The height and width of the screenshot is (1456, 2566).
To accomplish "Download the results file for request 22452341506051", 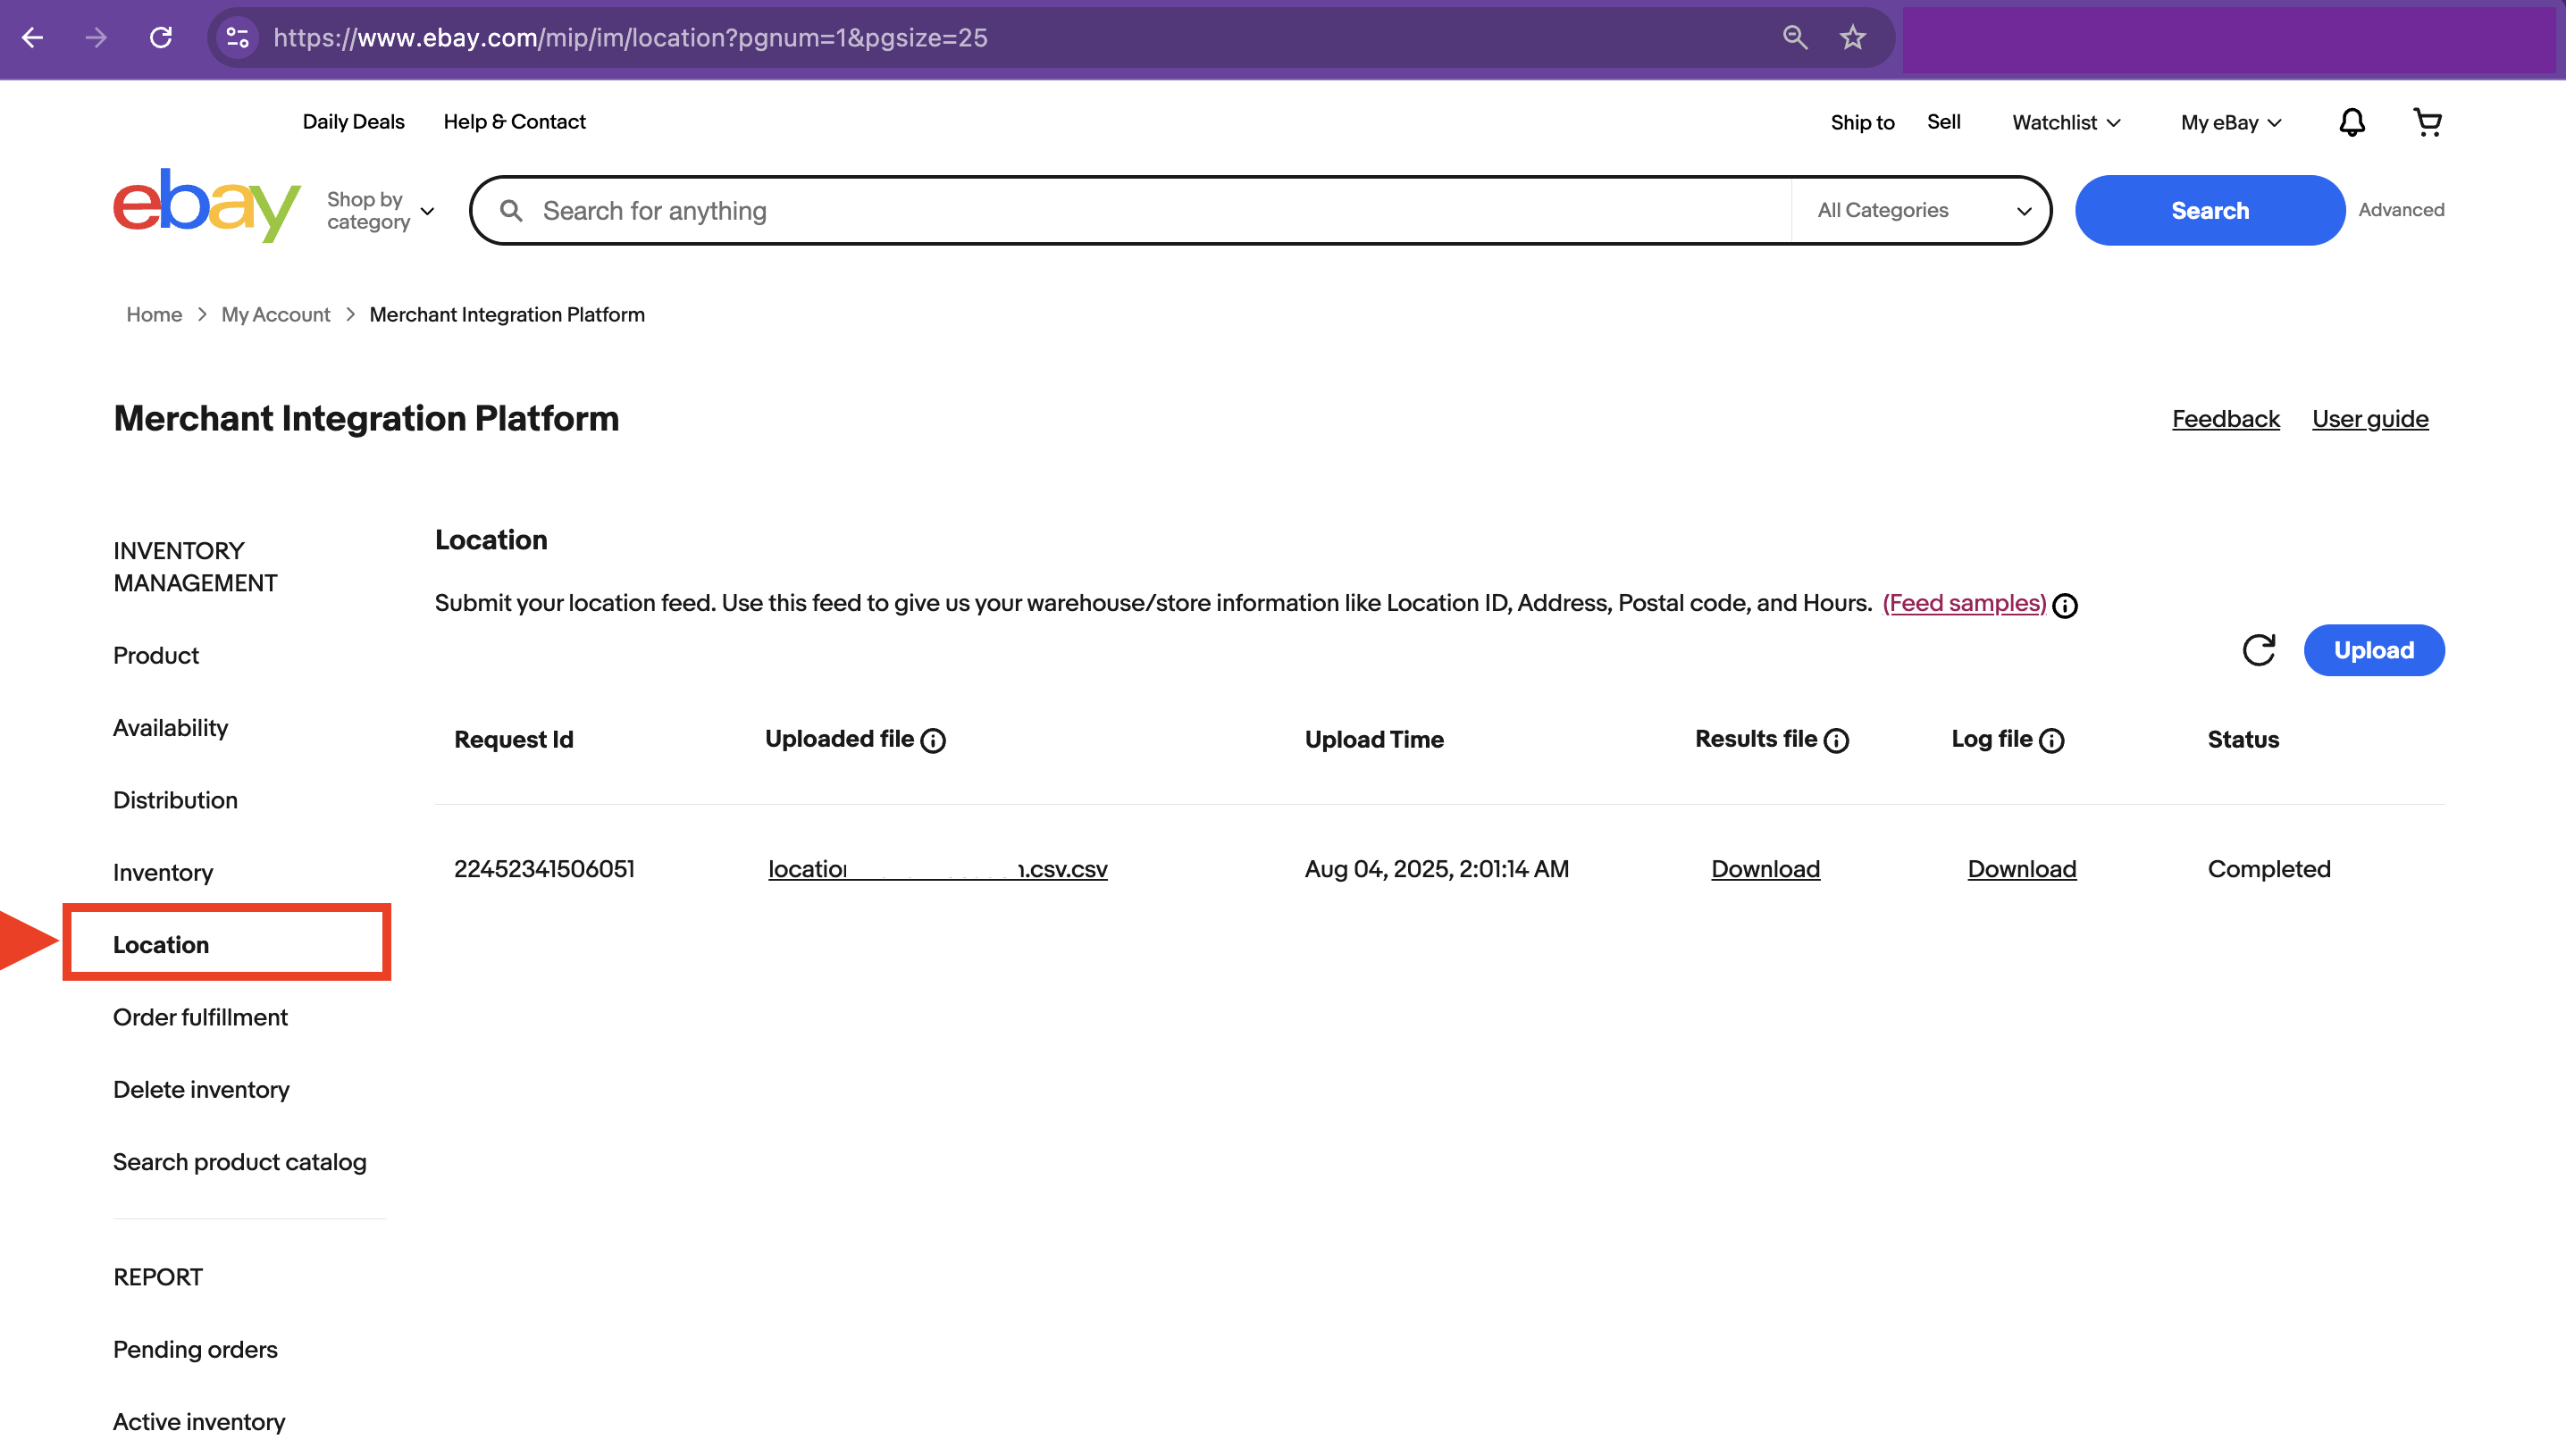I will pyautogui.click(x=1765, y=868).
